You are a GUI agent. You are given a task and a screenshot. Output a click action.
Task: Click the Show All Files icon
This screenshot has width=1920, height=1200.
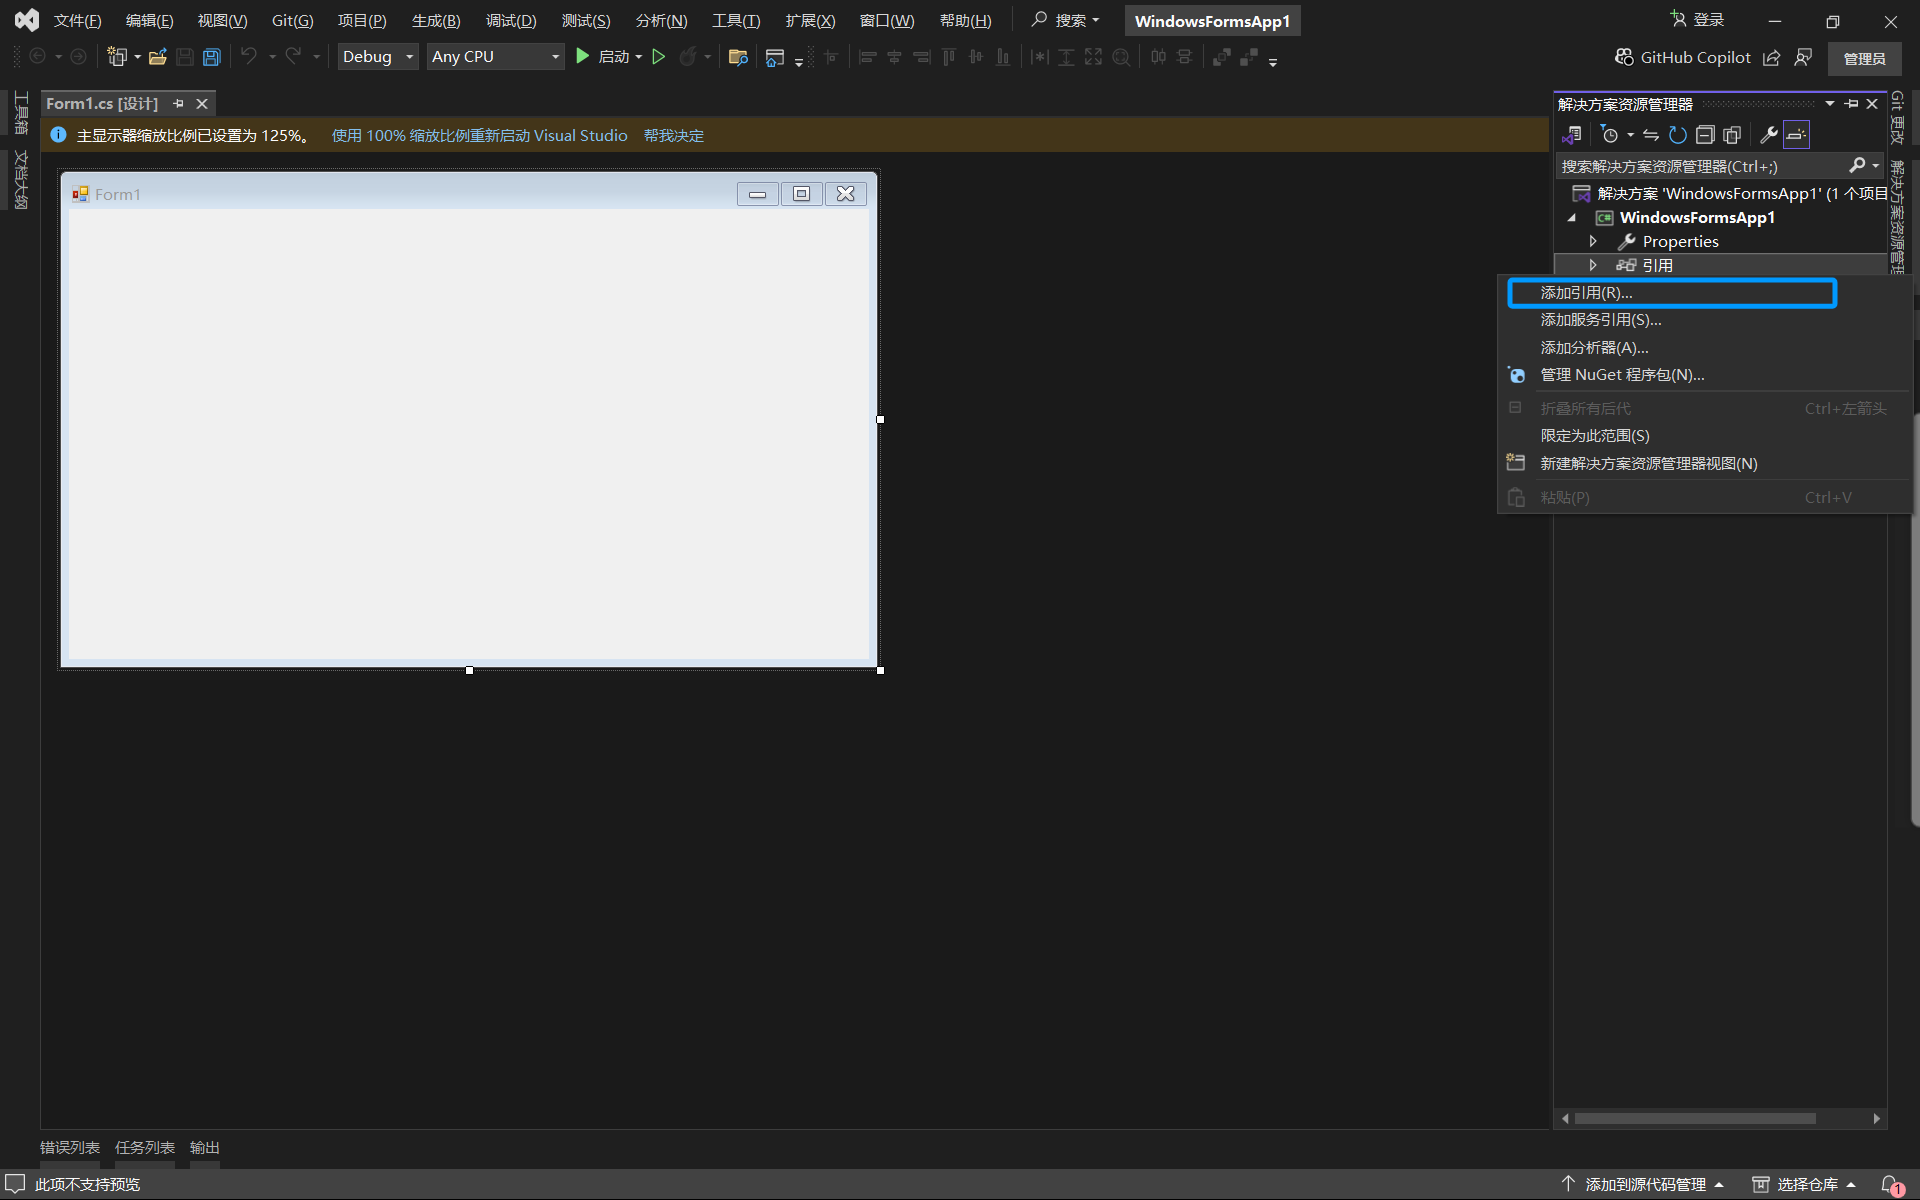(1732, 135)
